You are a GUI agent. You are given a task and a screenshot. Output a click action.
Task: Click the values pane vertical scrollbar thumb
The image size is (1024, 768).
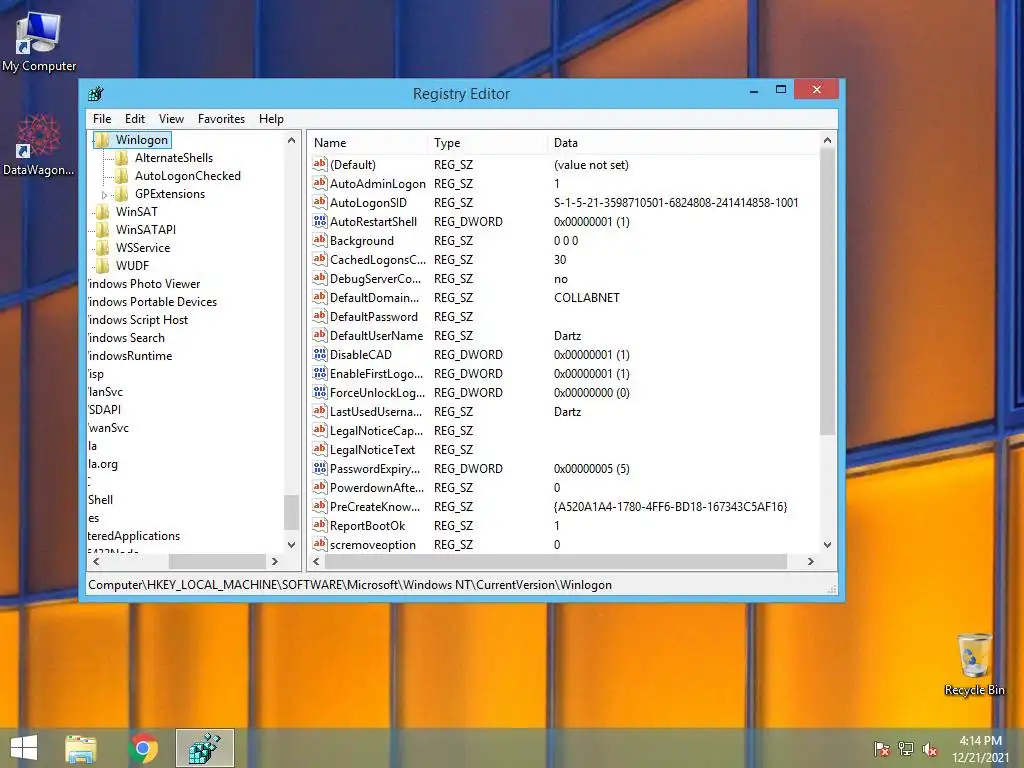click(827, 291)
